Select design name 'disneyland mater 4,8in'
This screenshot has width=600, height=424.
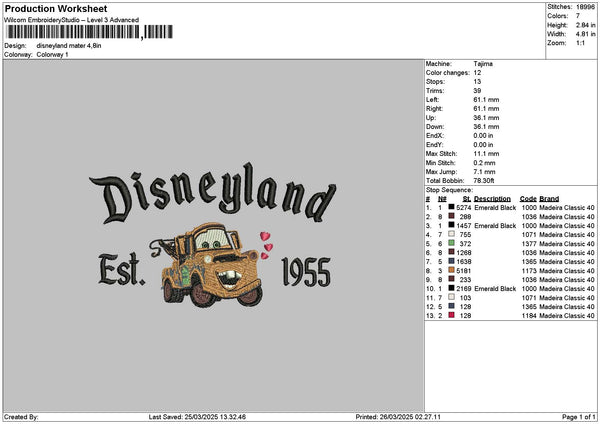click(x=69, y=46)
